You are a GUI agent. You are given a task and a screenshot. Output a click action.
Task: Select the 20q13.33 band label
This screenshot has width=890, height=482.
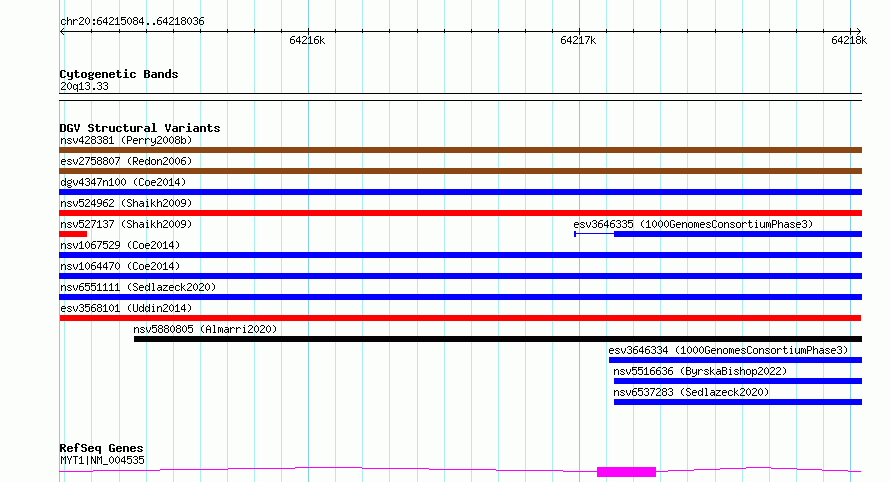[x=84, y=86]
